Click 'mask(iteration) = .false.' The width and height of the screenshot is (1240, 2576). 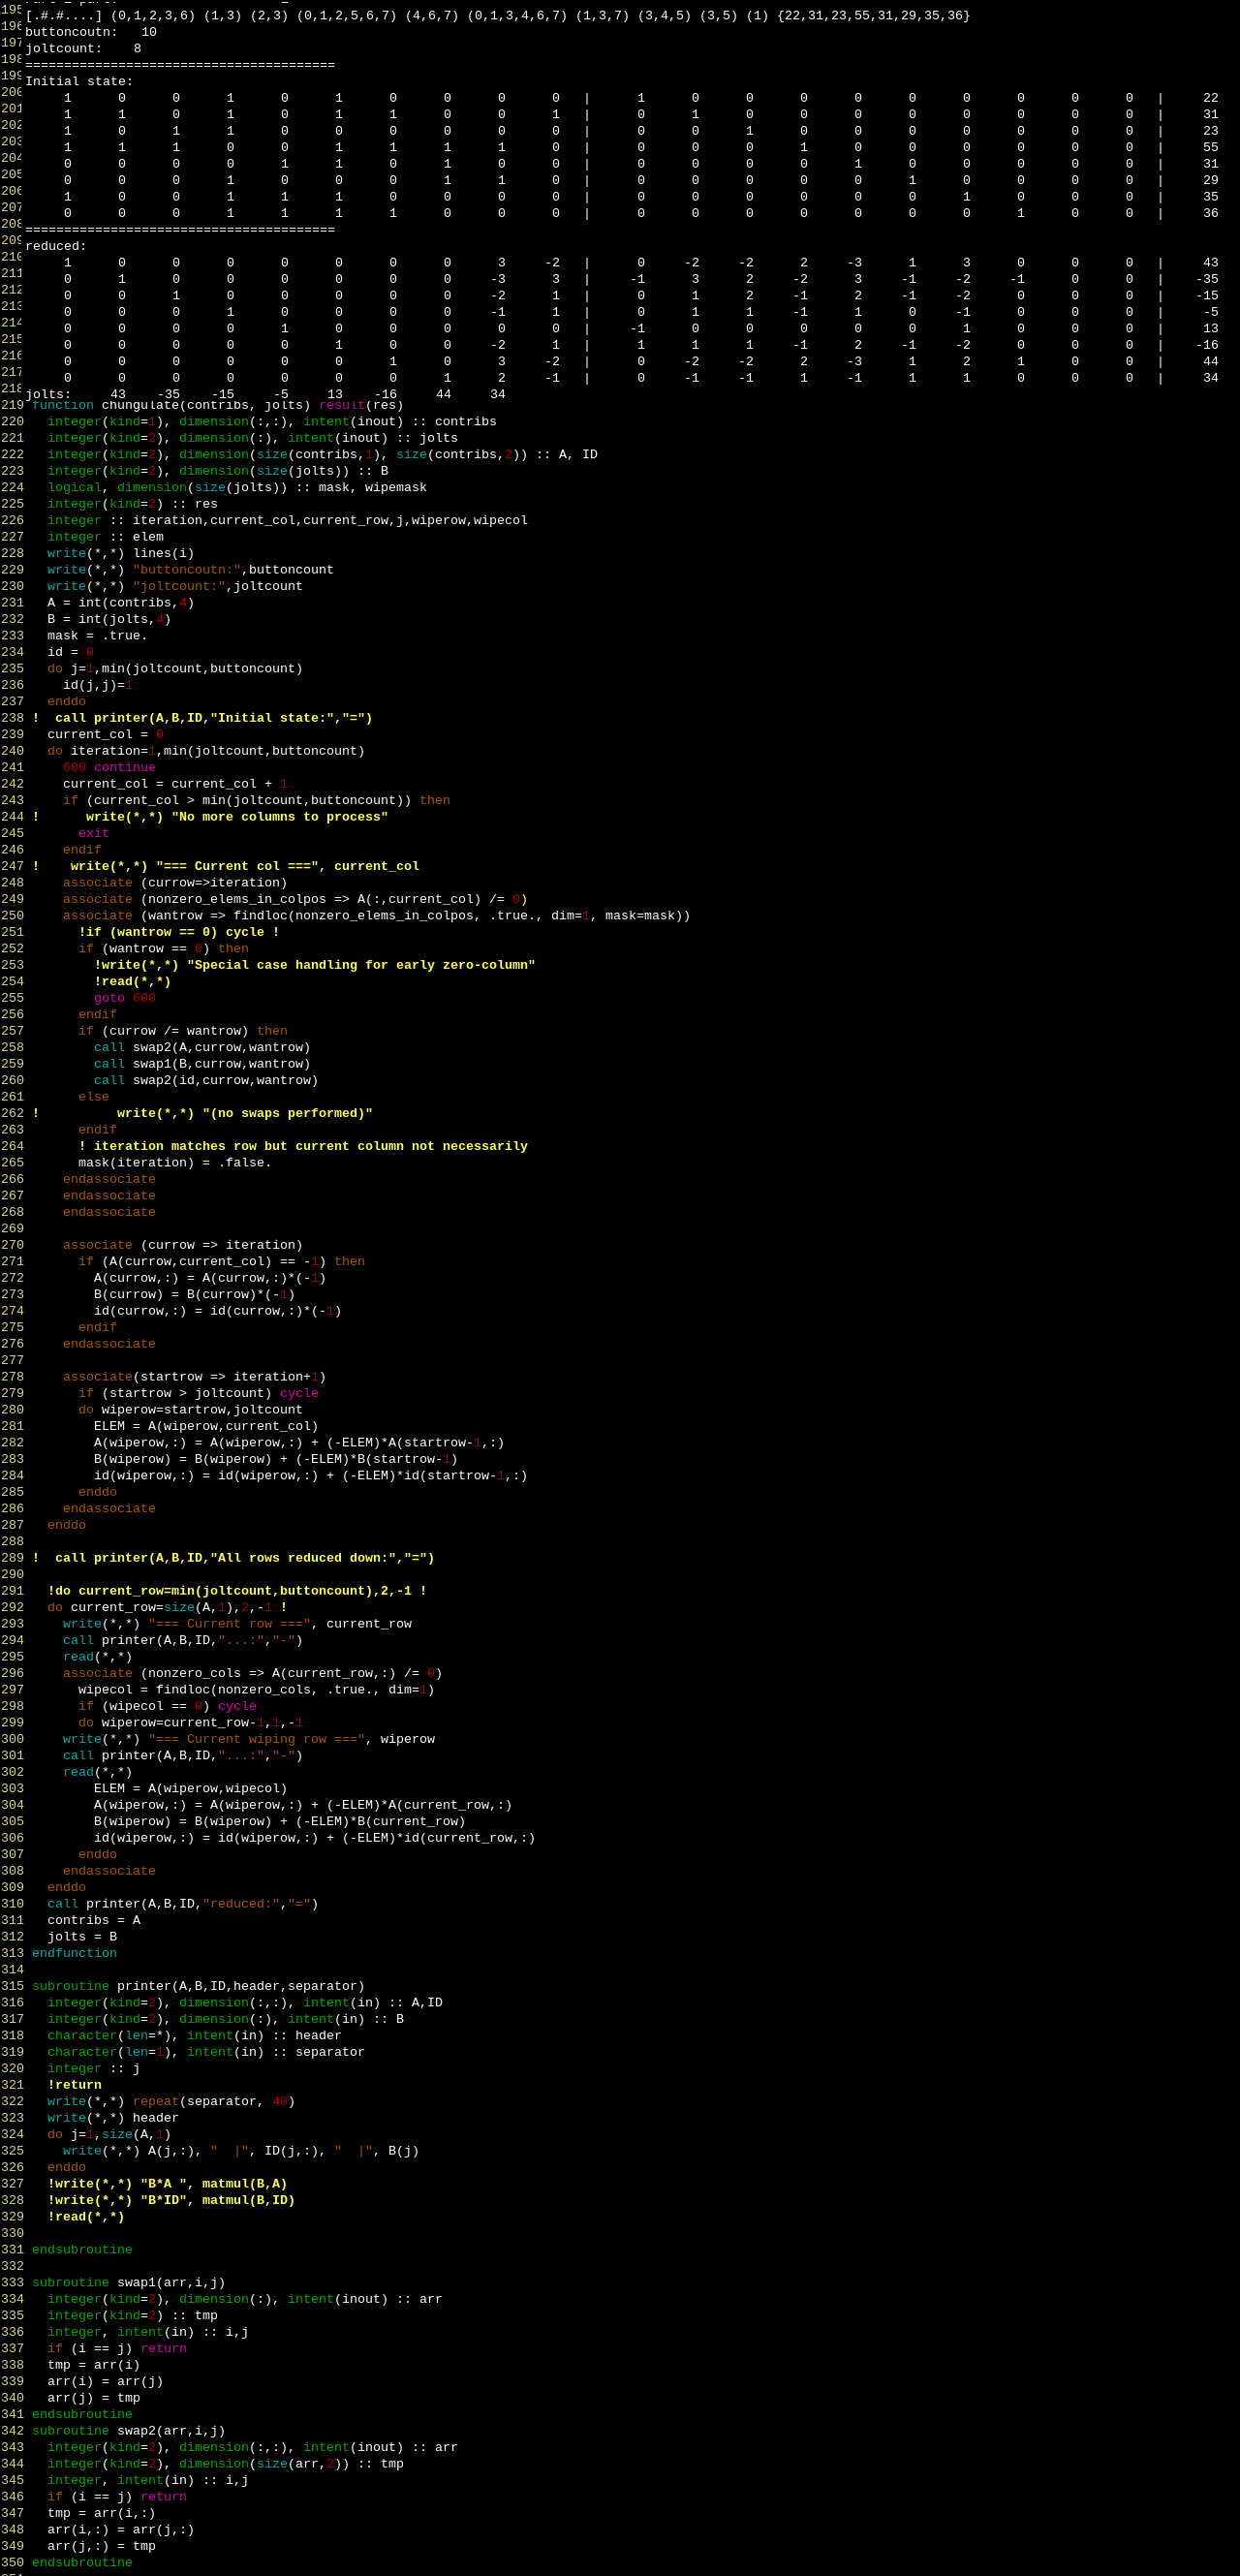click(175, 1163)
